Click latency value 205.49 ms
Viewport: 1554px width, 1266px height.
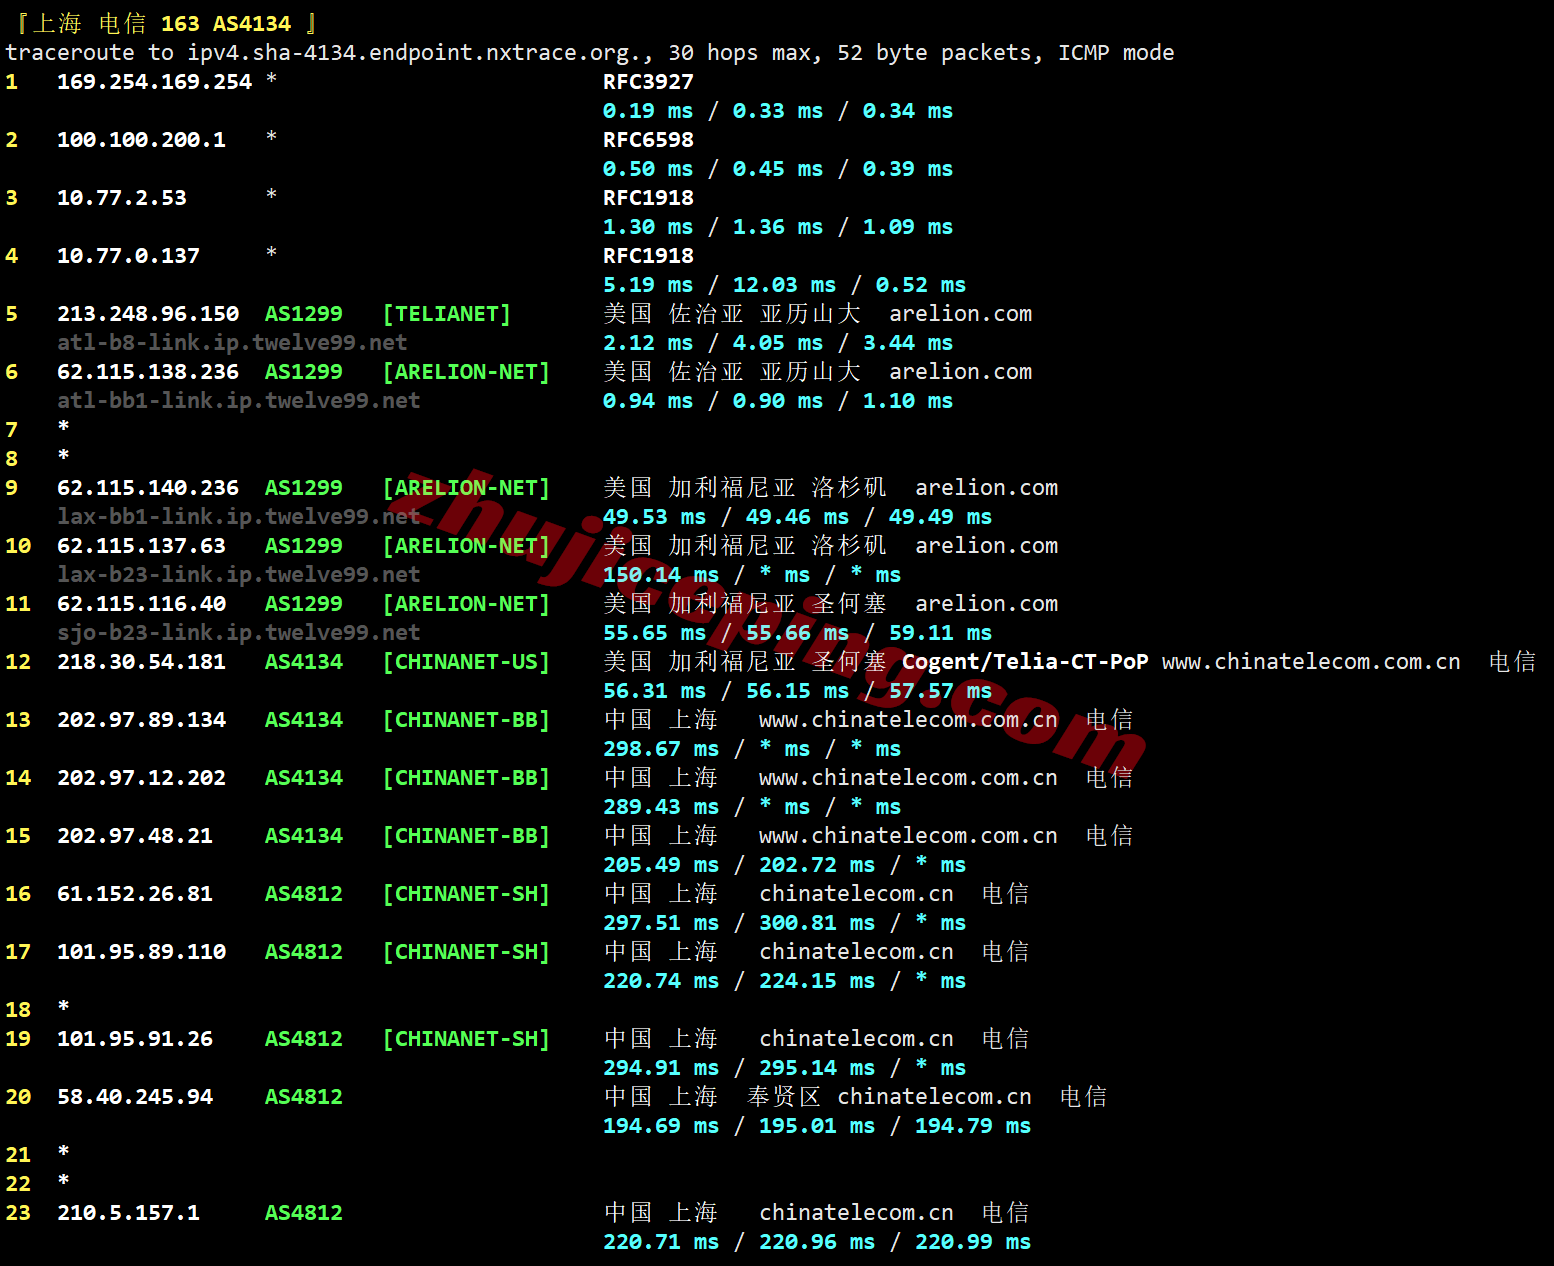point(661,865)
